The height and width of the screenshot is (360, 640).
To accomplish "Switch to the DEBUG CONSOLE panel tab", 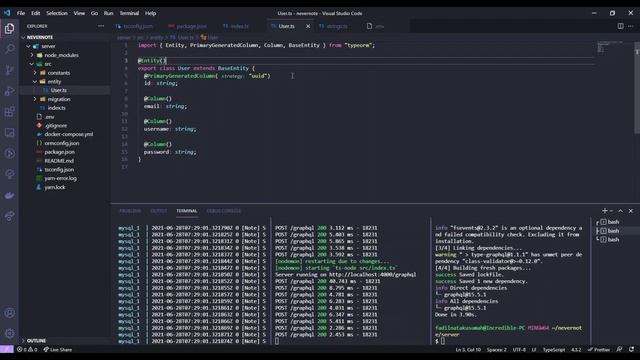I will tap(224, 211).
